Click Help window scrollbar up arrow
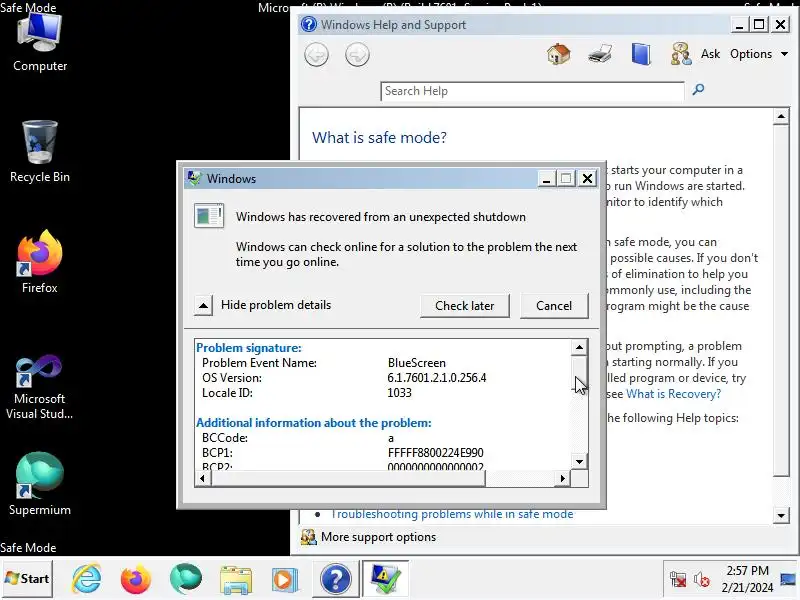 click(x=781, y=116)
